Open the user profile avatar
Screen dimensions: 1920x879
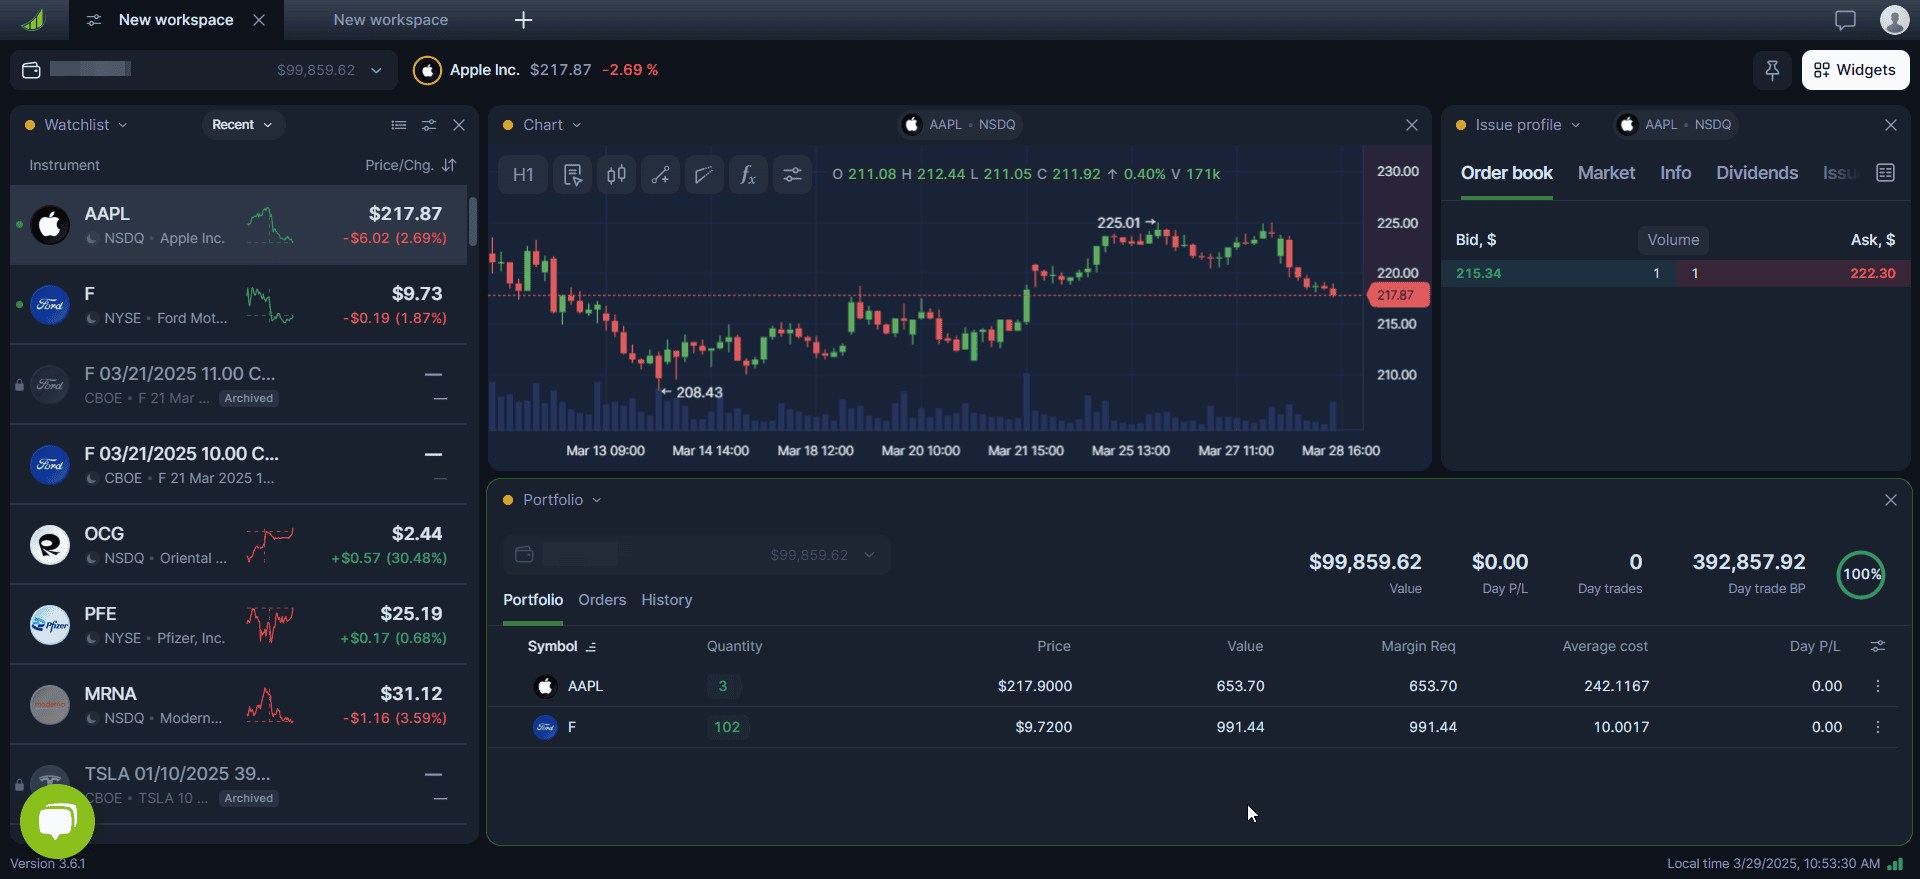(x=1894, y=20)
